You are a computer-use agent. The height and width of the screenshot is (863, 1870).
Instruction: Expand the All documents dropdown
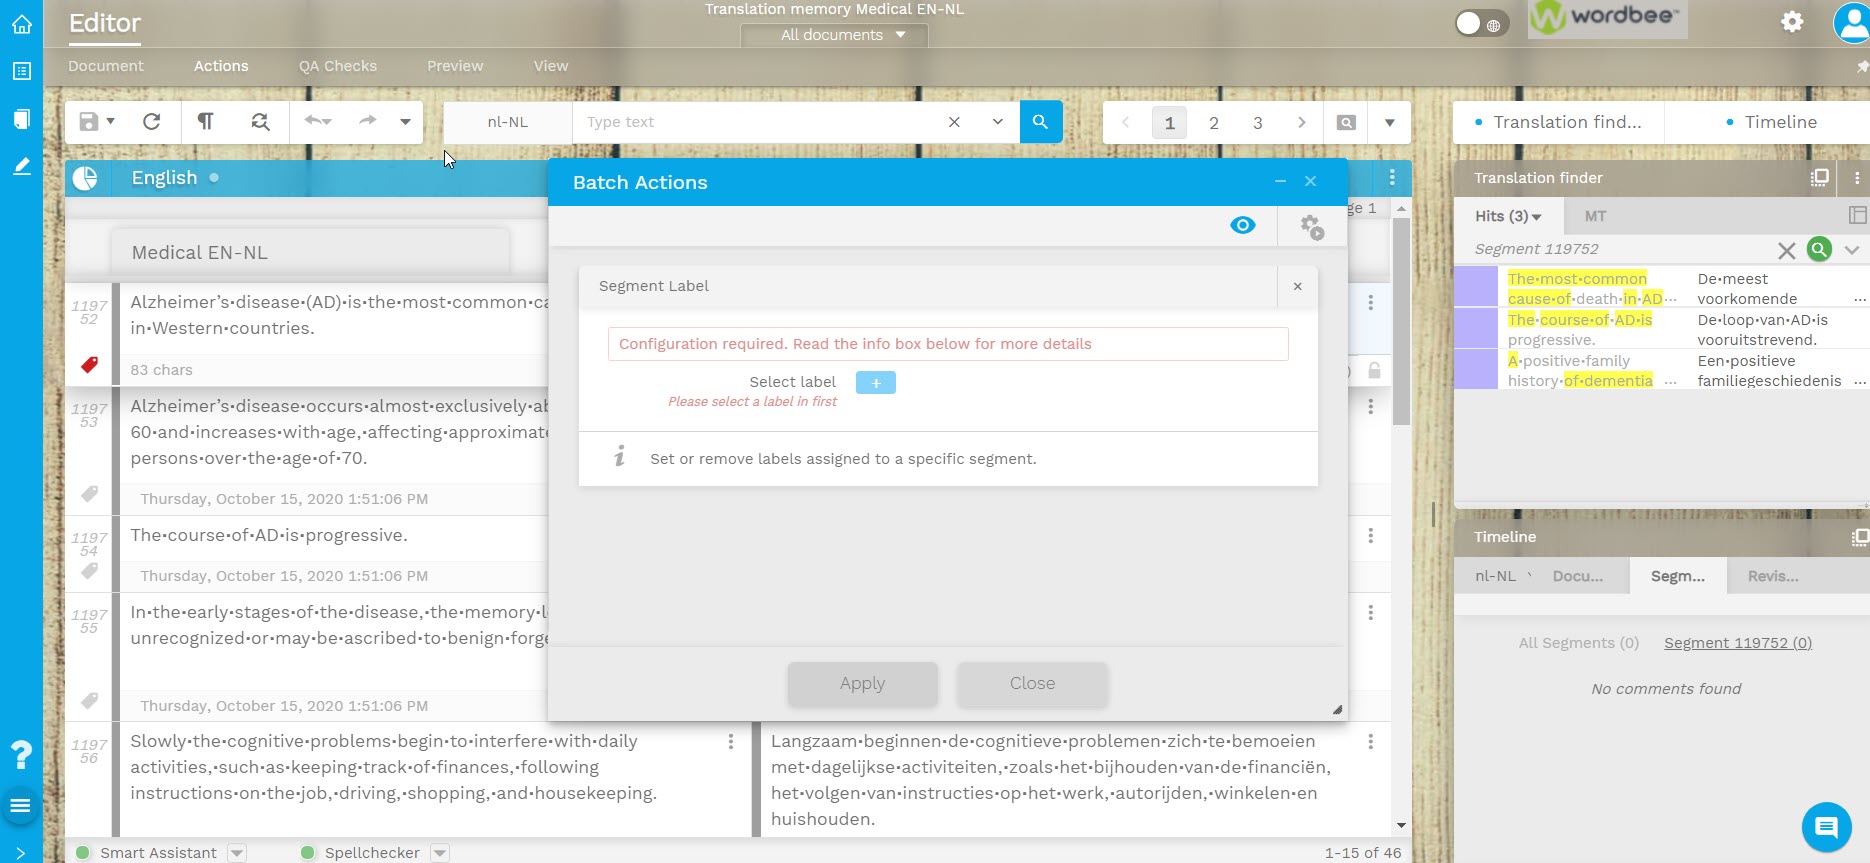point(842,35)
